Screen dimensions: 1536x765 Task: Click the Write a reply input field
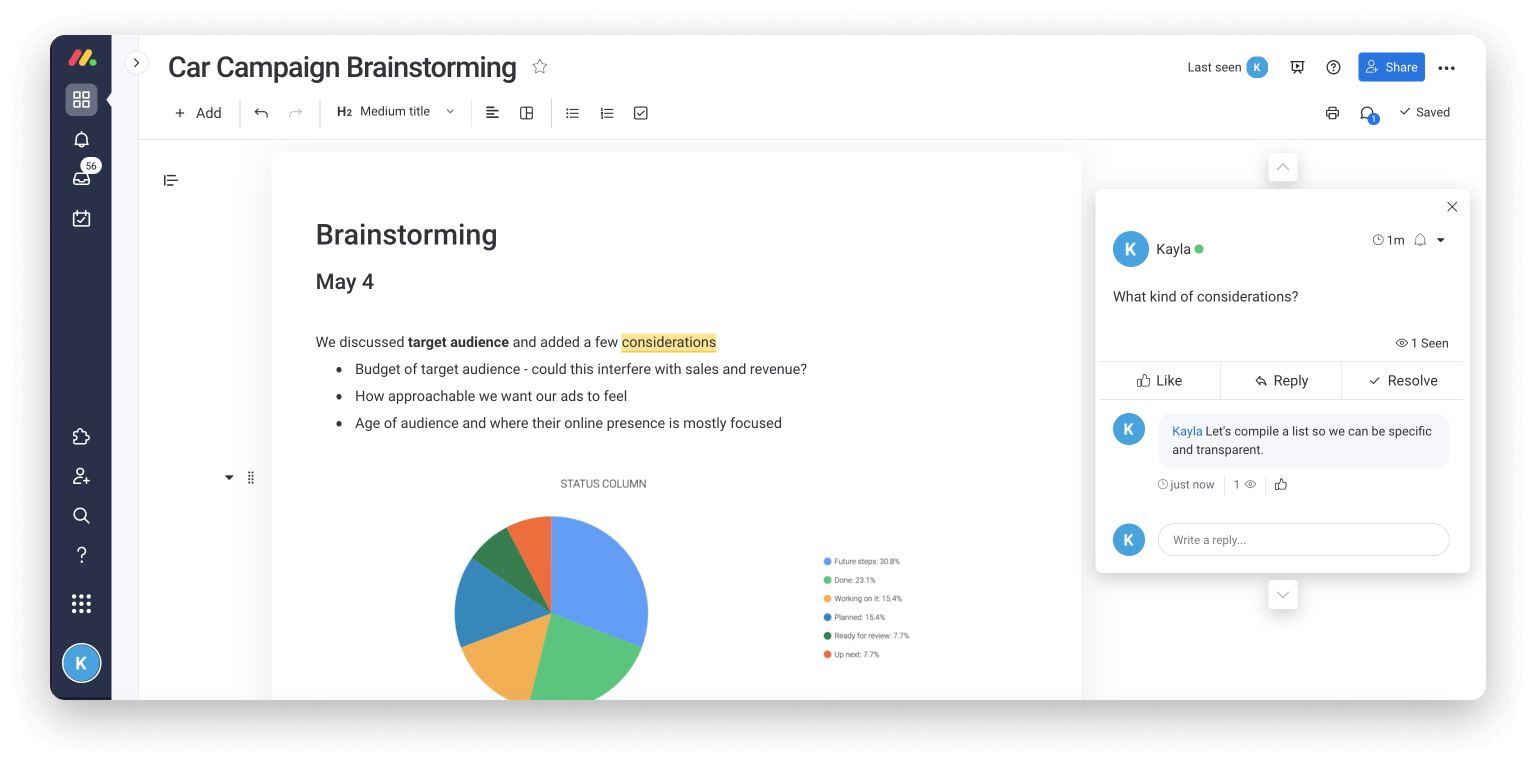1303,540
